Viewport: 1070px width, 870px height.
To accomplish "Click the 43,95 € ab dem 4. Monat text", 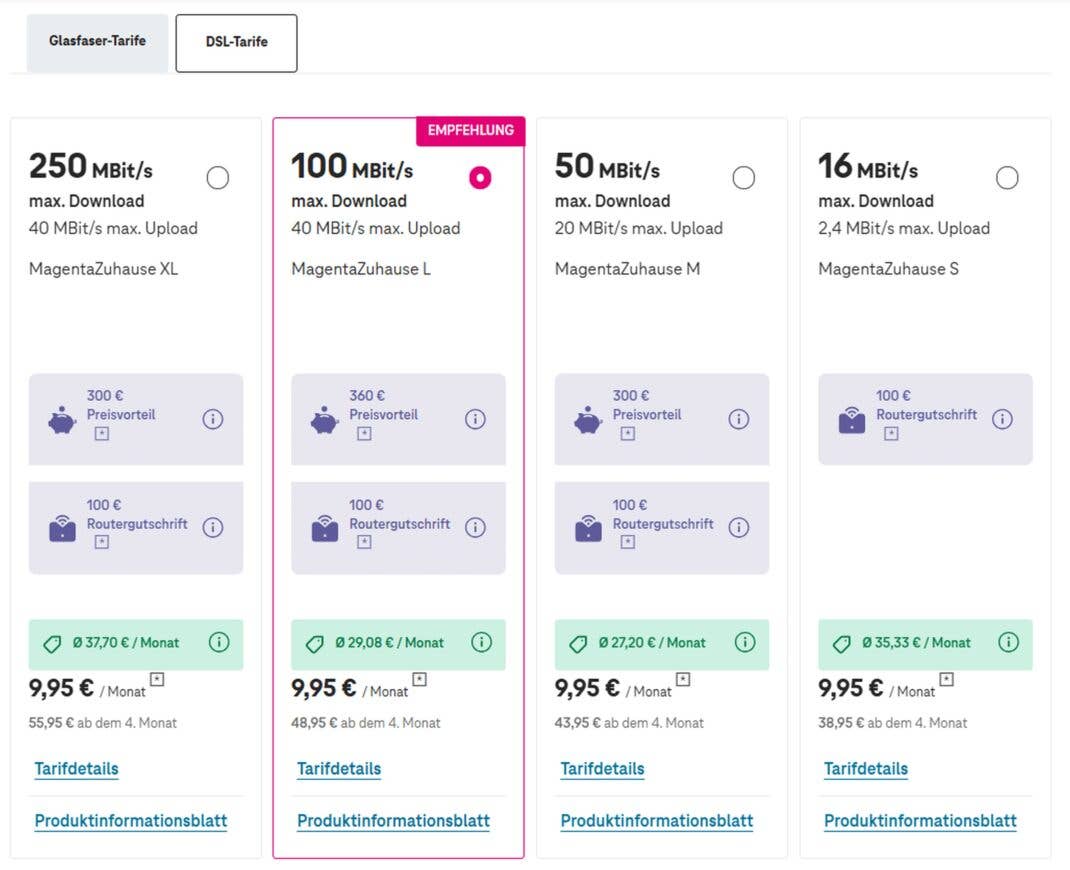I will [x=629, y=723].
